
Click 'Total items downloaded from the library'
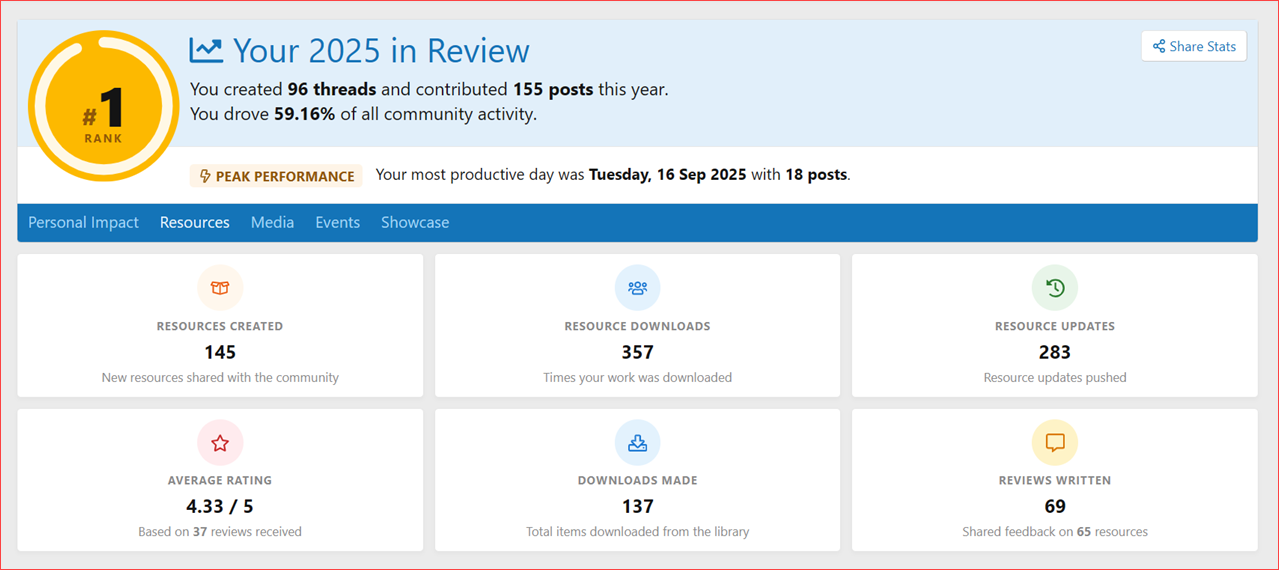coord(637,532)
